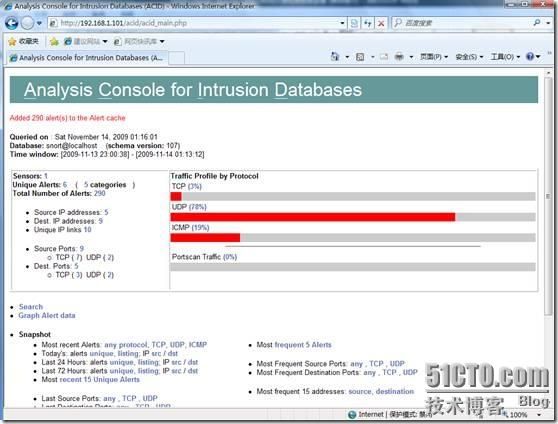Open Most recent Alerts any protocol link
558x424 pixels.
[x=125, y=345]
